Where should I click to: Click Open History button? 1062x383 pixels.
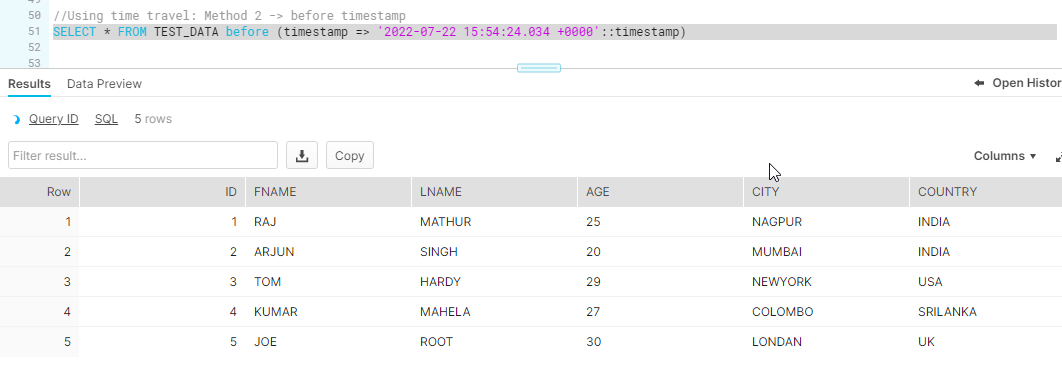point(1018,83)
